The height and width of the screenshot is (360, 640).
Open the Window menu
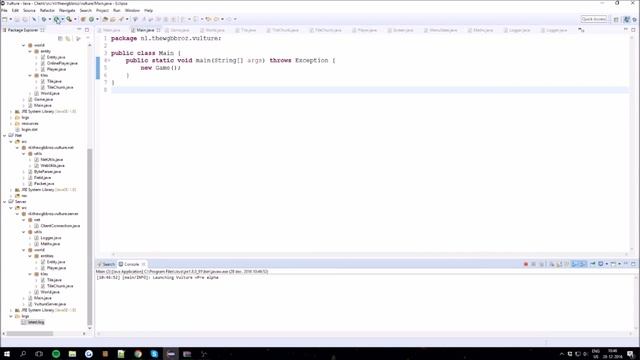(132, 10)
